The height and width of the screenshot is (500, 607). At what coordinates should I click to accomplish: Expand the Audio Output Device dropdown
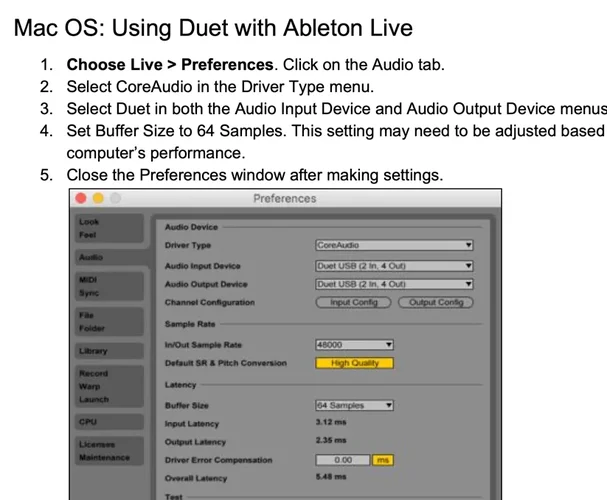tap(394, 284)
